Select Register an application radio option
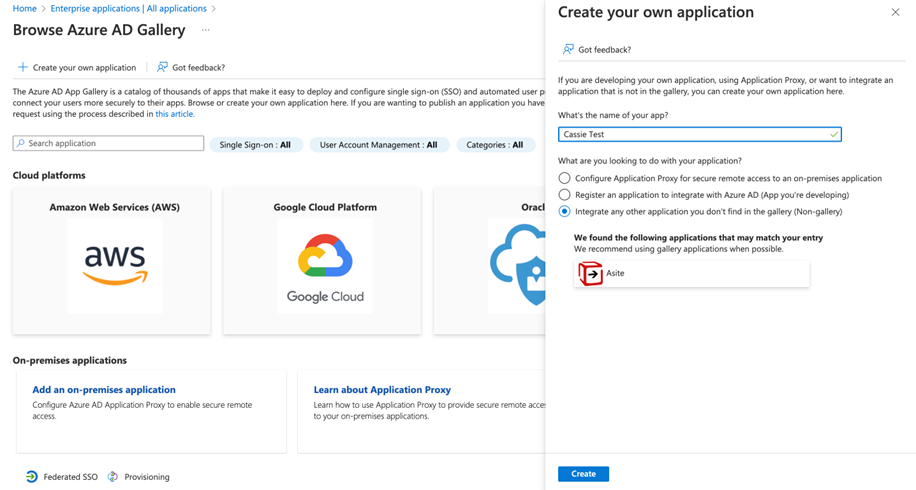The image size is (916, 490). 565,195
